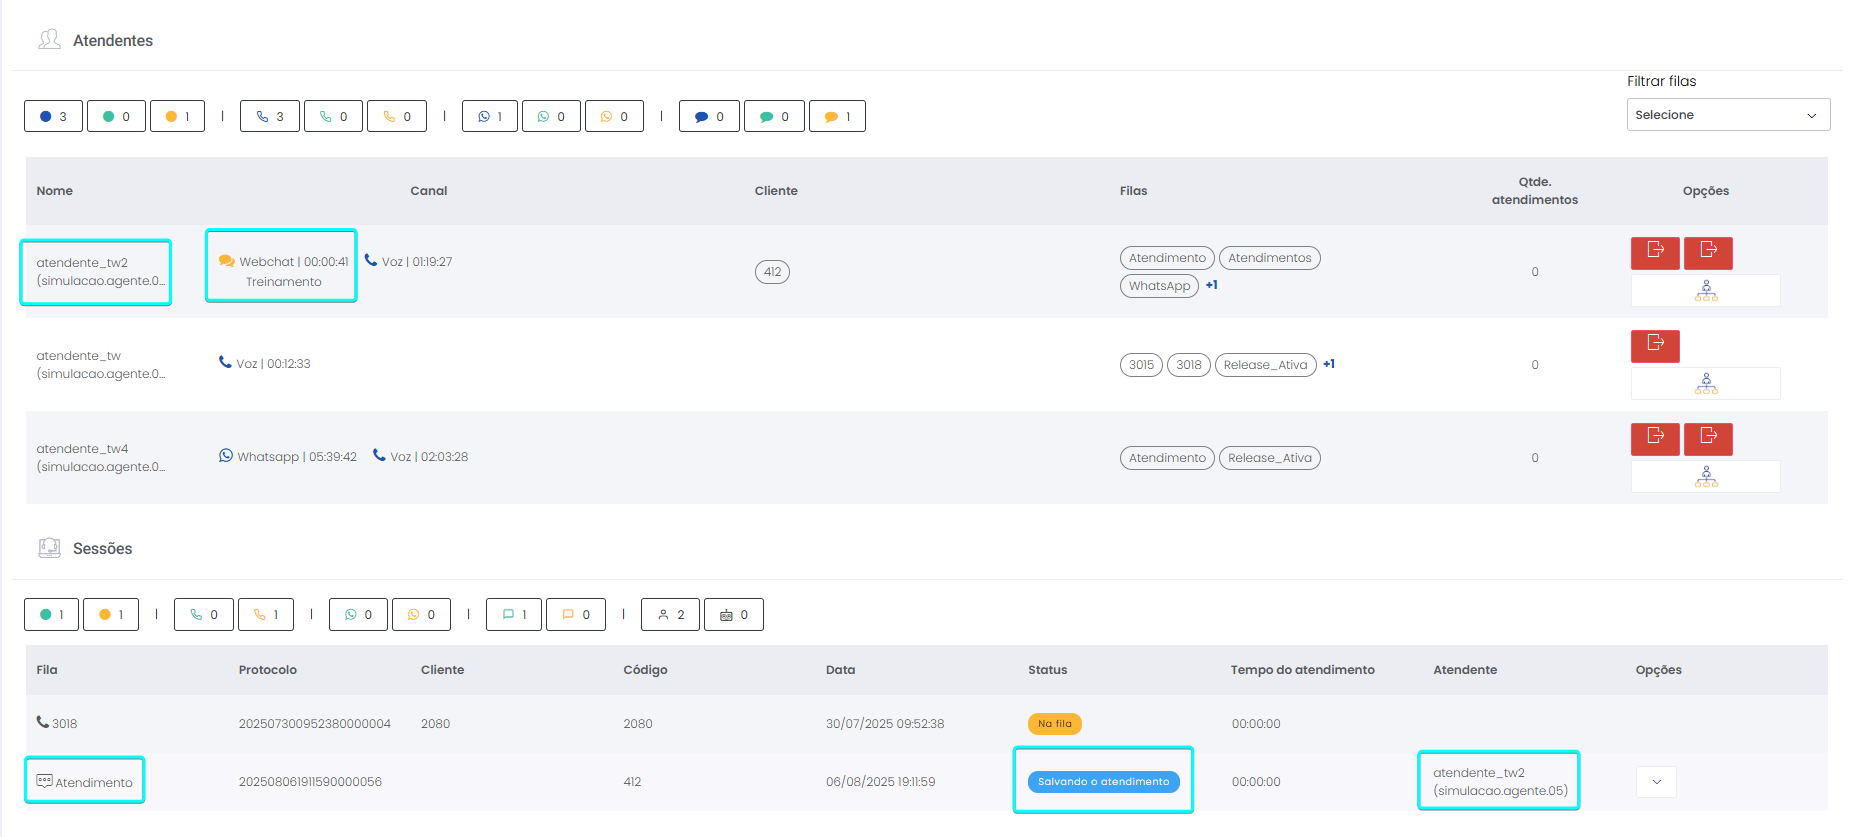Click blue phone filter showing 3

(270, 117)
